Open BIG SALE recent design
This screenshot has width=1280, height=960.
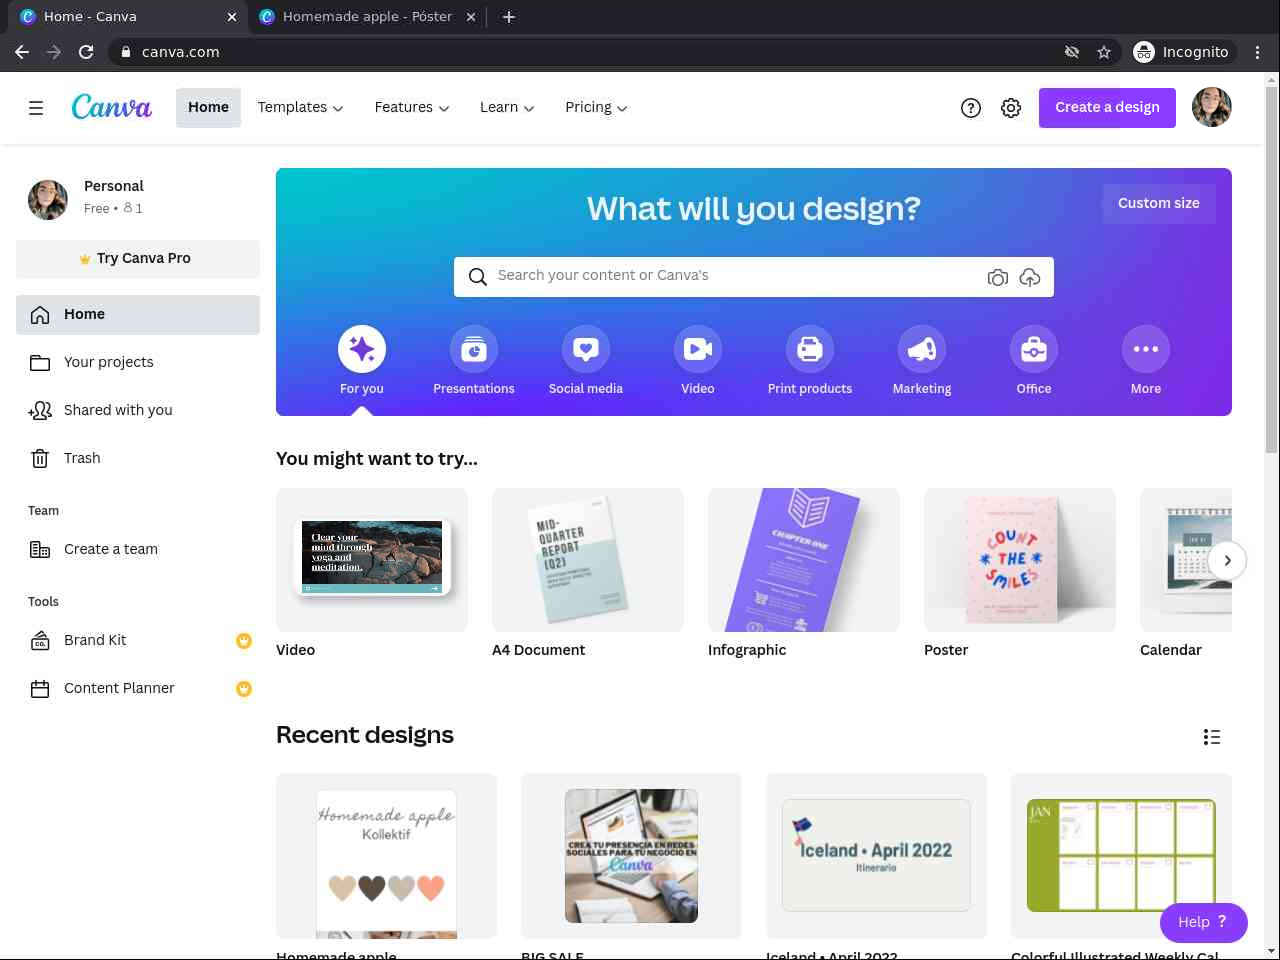(631, 857)
